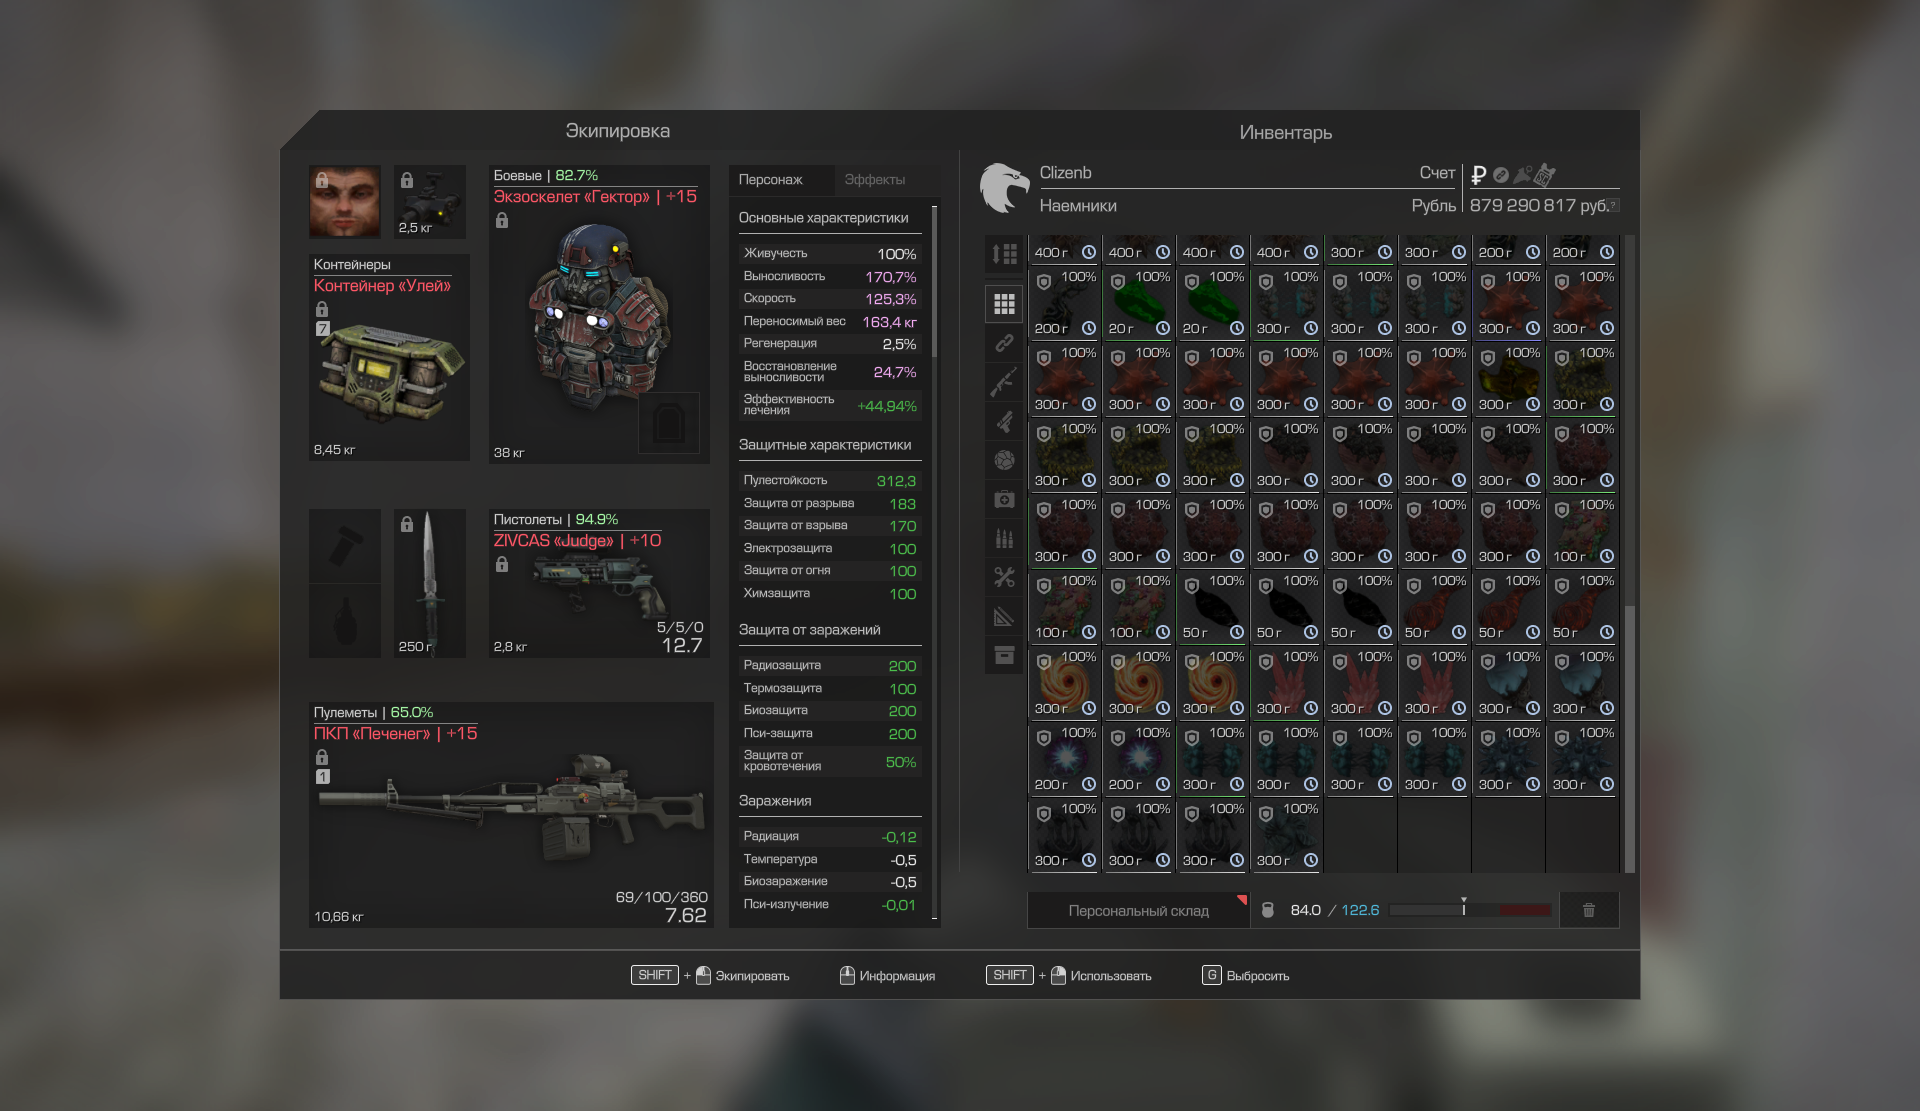Click the Защита от кровотечения 50% row
The height and width of the screenshot is (1111, 1920).
(x=830, y=761)
